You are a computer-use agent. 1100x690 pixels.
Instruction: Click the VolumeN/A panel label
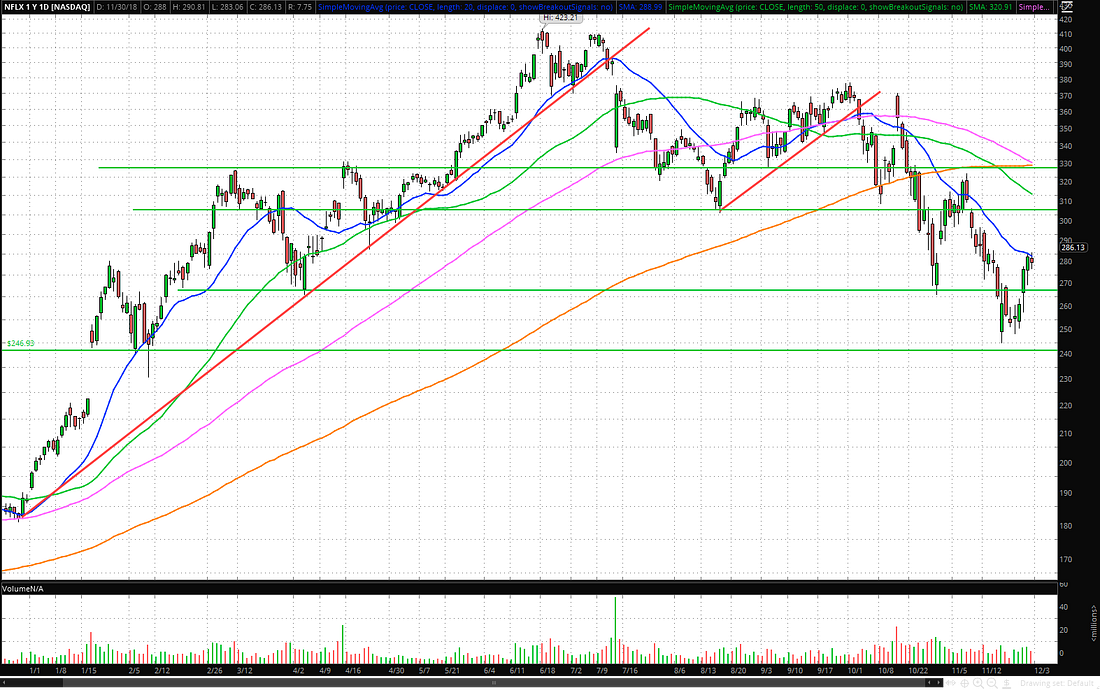[x=23, y=588]
